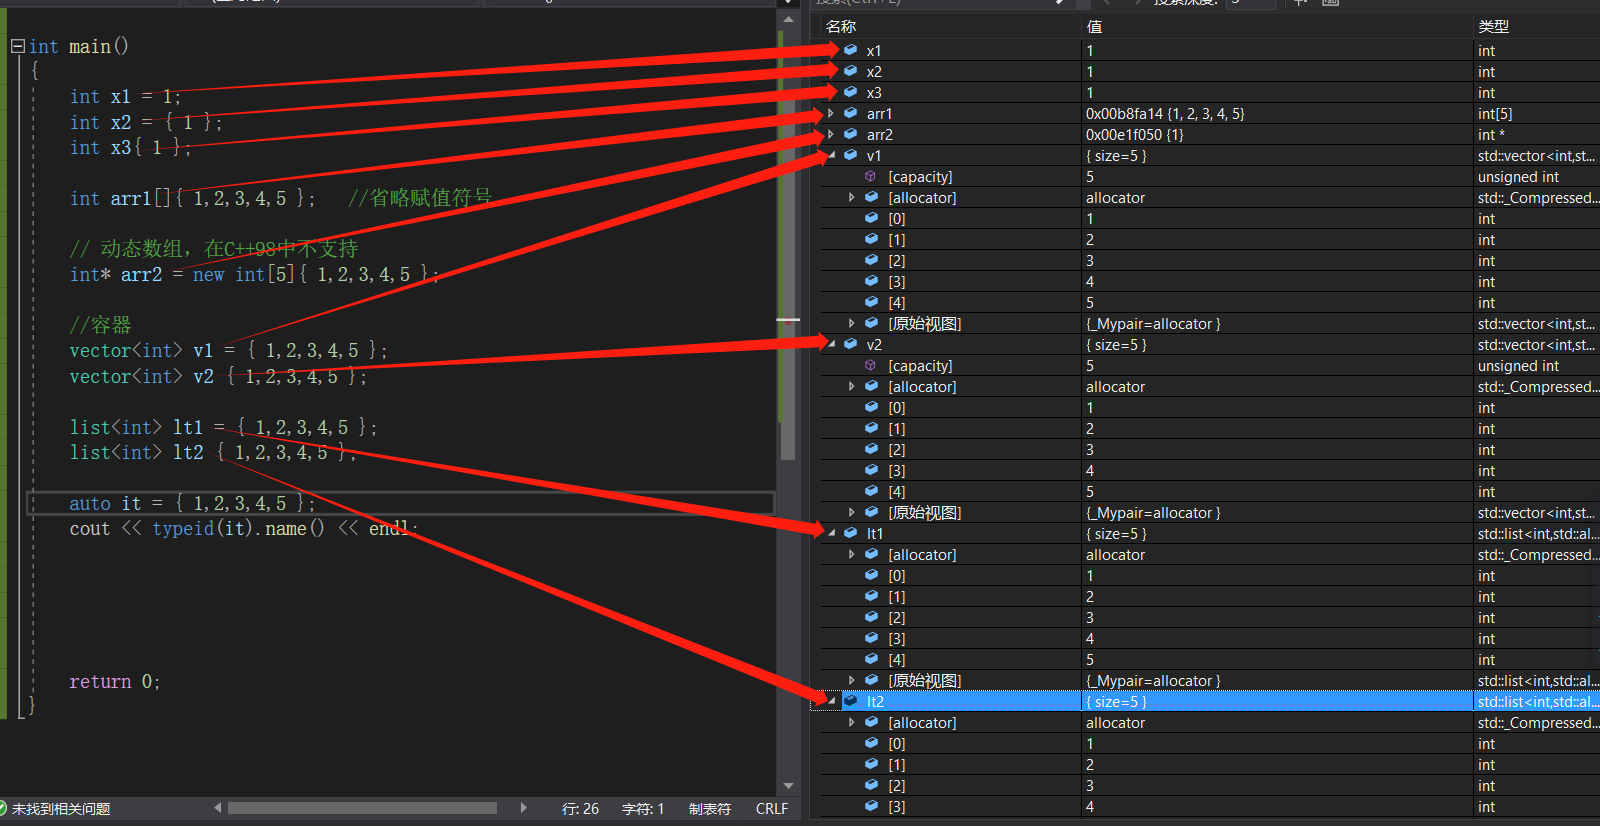Click the code line declaring list<int> lt2
This screenshot has width=1600, height=826.
(213, 452)
